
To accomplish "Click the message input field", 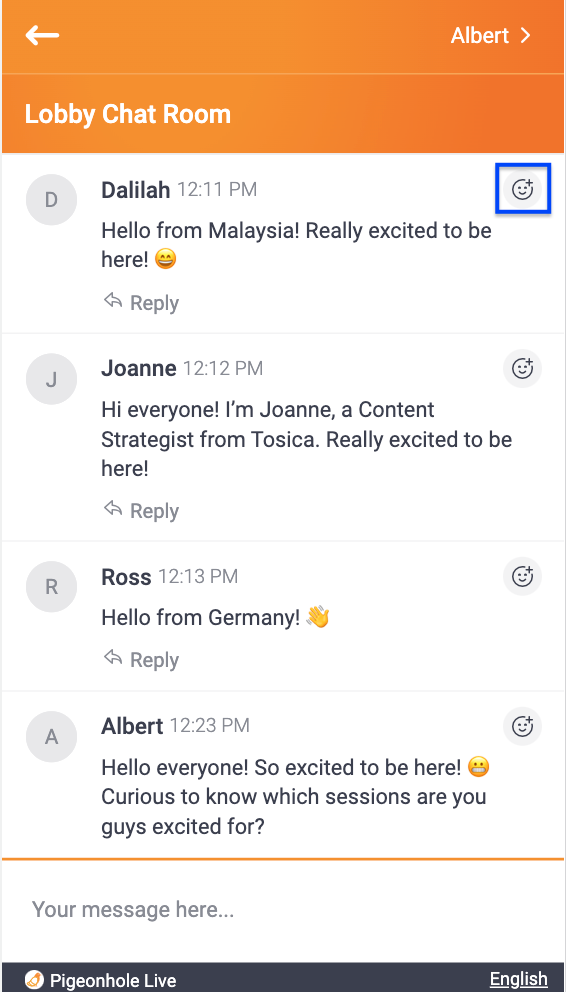I will [283, 910].
